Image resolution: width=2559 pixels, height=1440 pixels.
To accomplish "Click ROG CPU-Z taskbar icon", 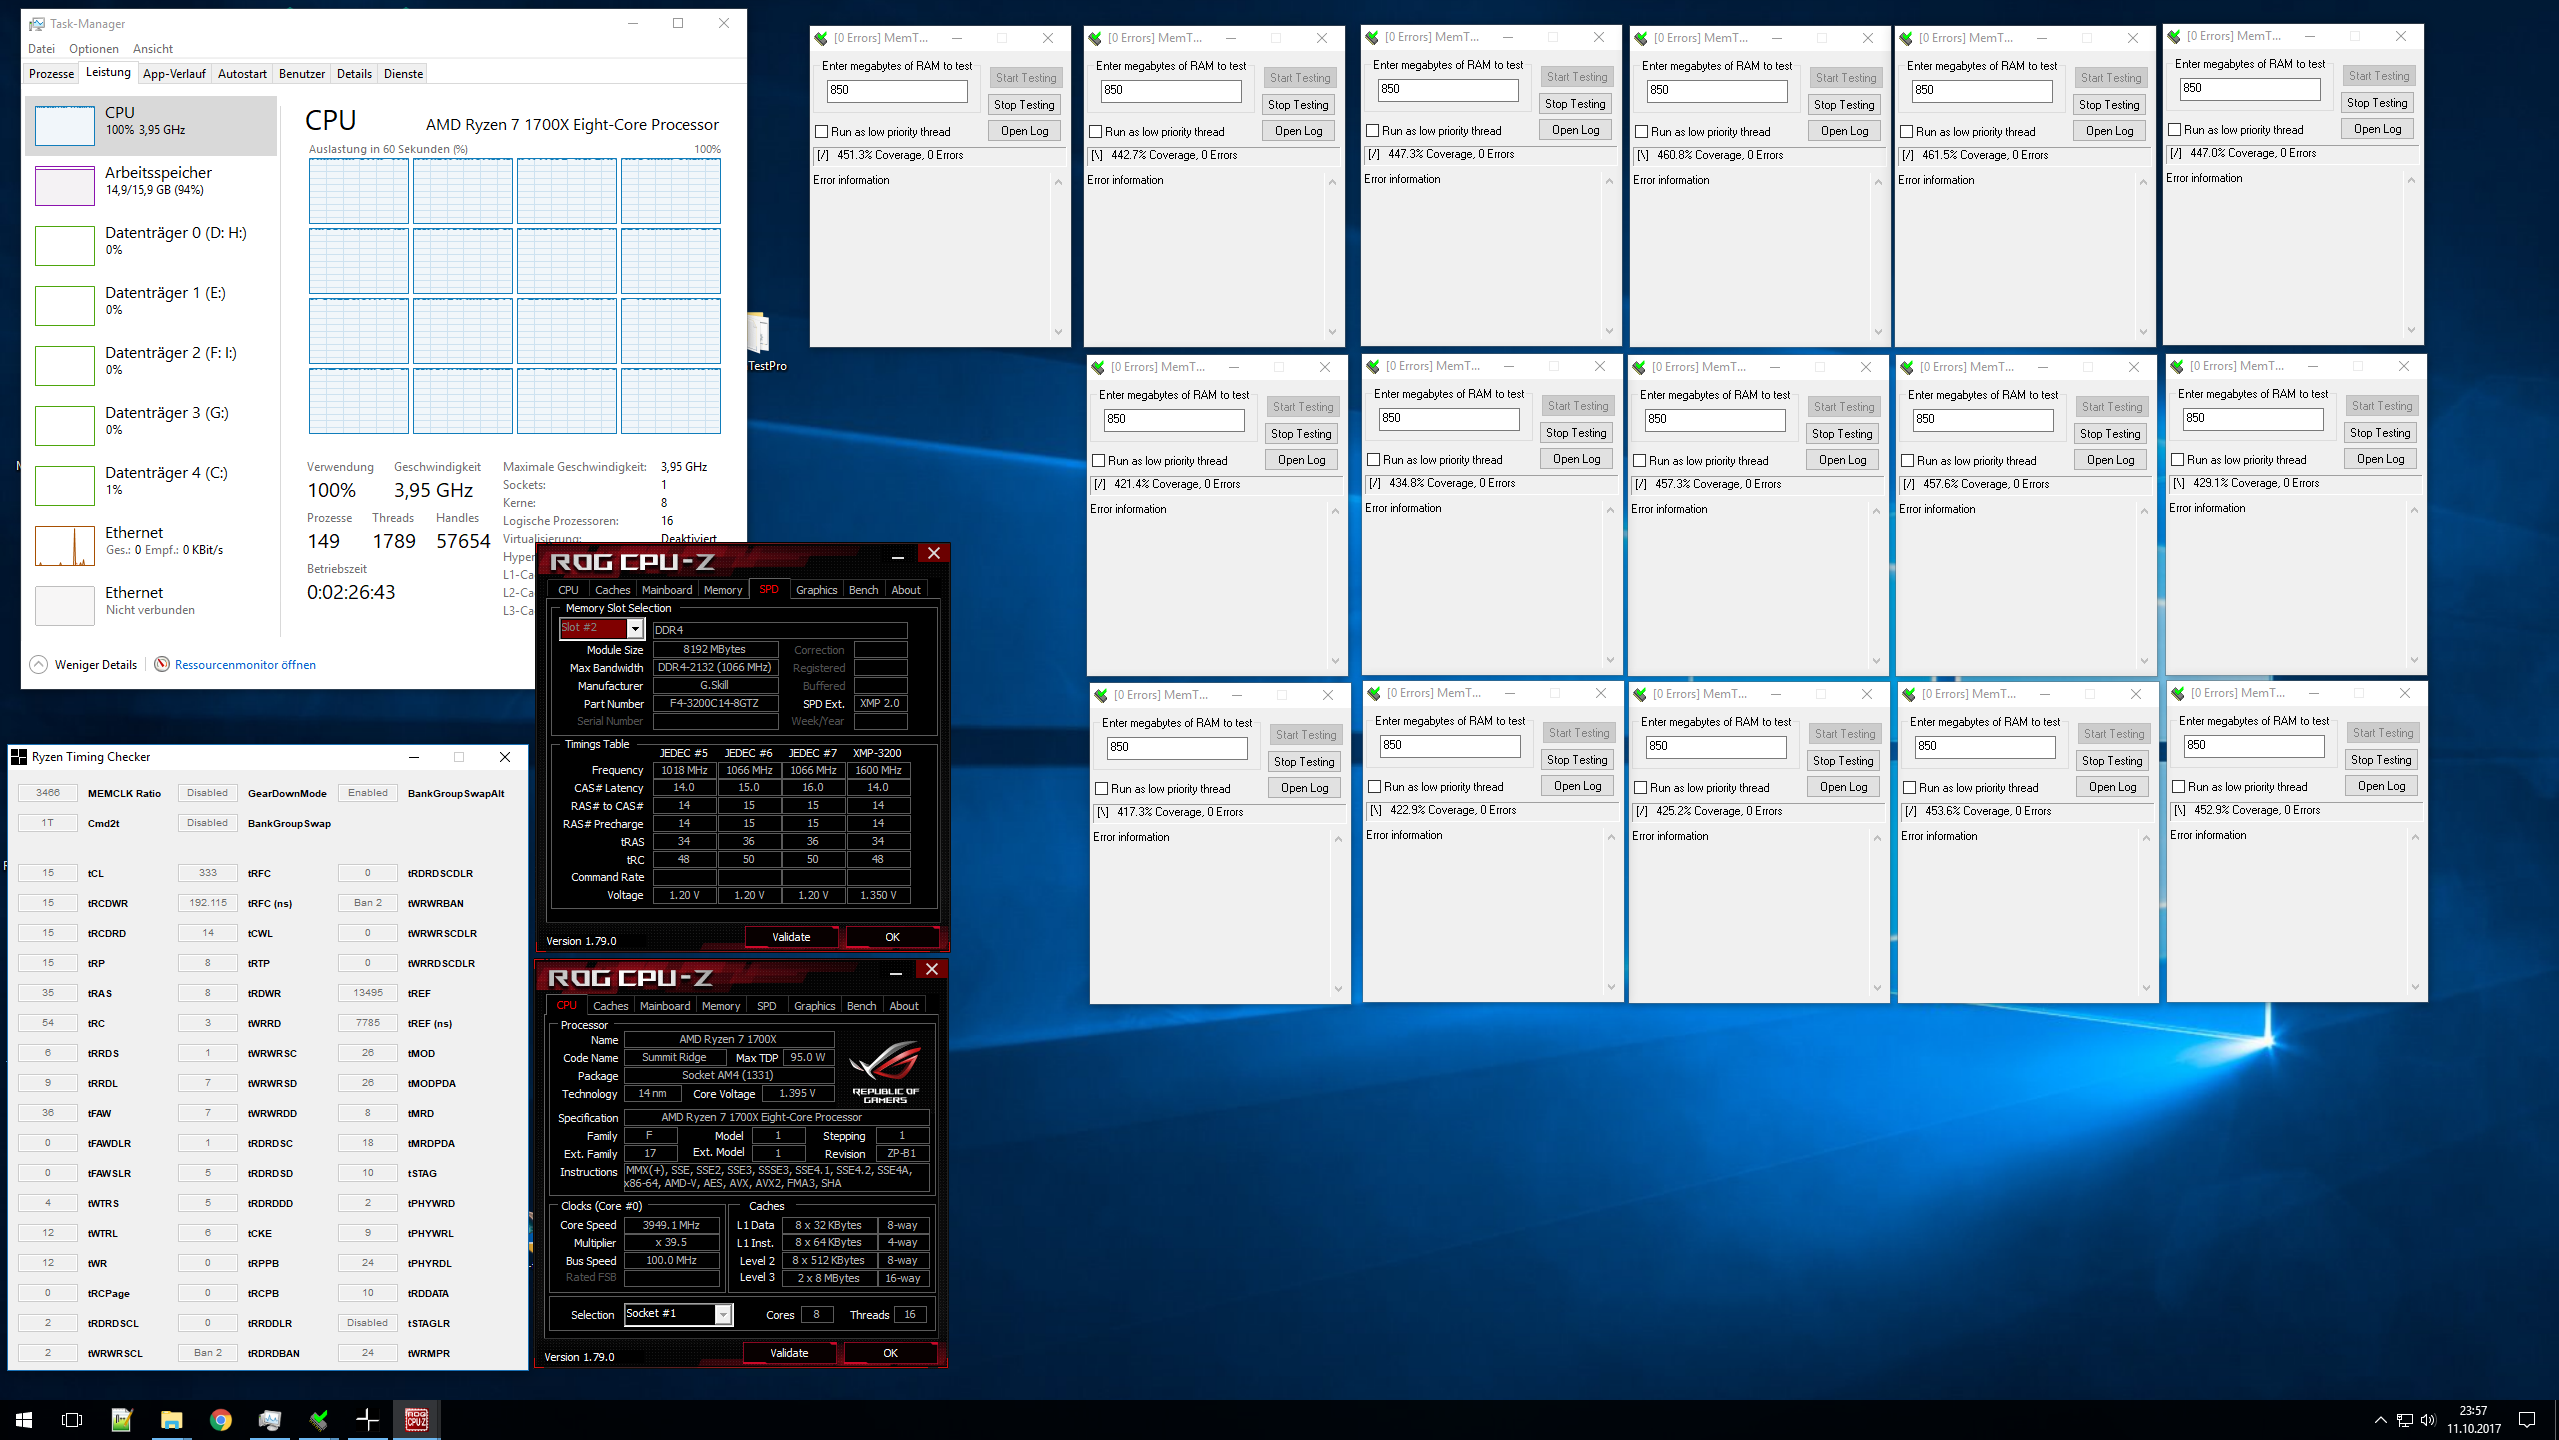I will coord(417,1419).
